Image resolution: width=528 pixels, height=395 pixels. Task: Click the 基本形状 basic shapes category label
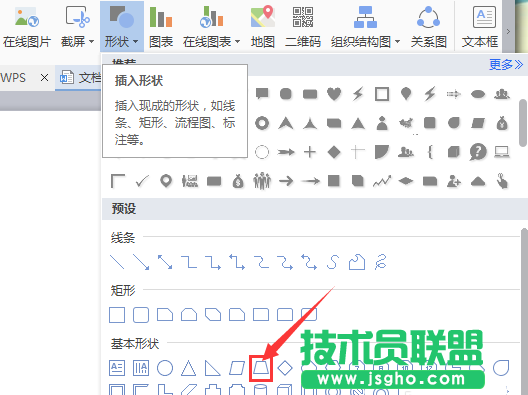[135, 344]
